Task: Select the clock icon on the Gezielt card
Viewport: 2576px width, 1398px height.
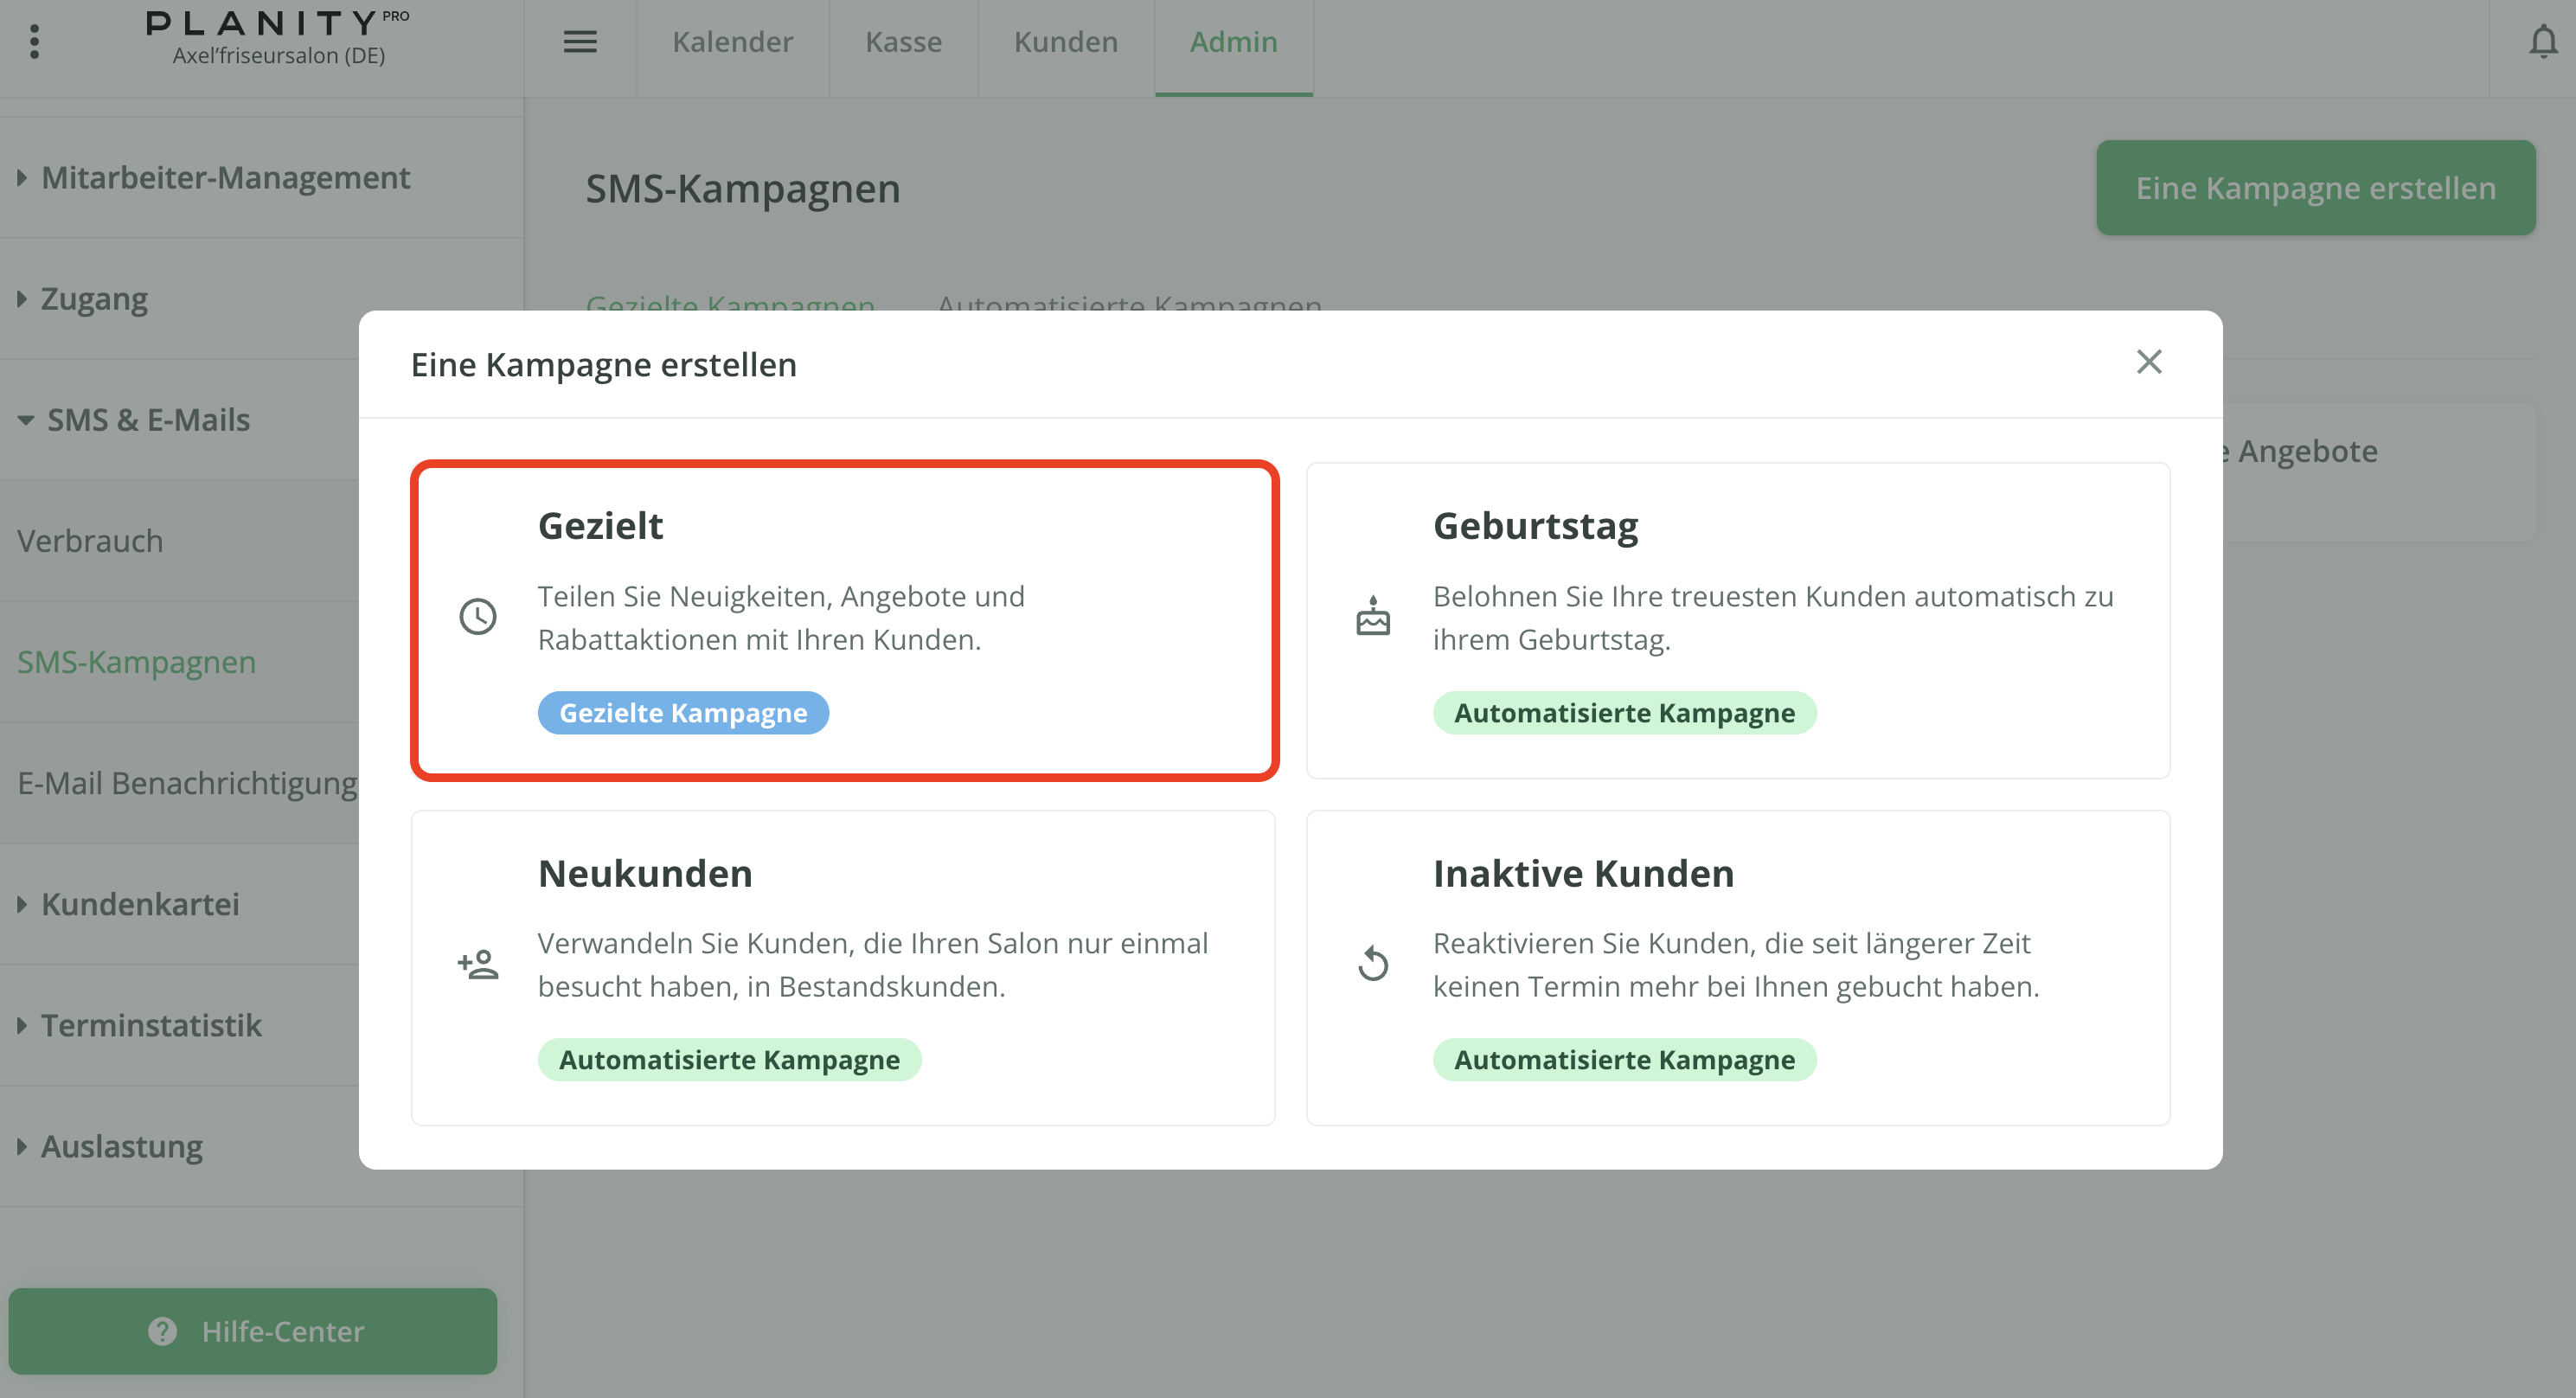Action: (478, 617)
